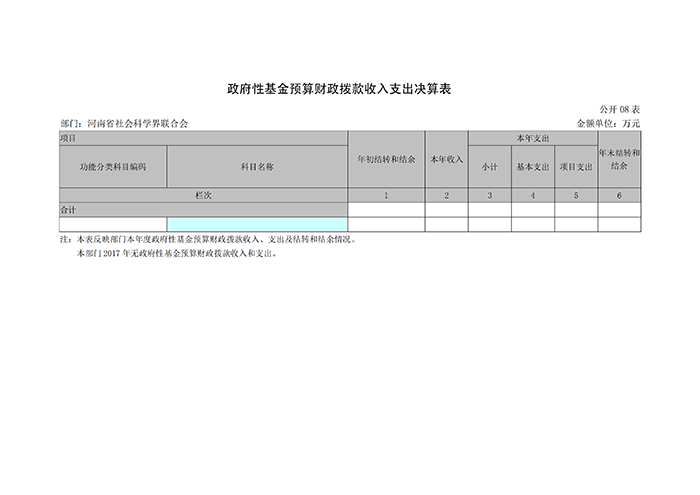Click the 栏次 row label
This screenshot has height=495, width=700.
pyautogui.click(x=204, y=196)
